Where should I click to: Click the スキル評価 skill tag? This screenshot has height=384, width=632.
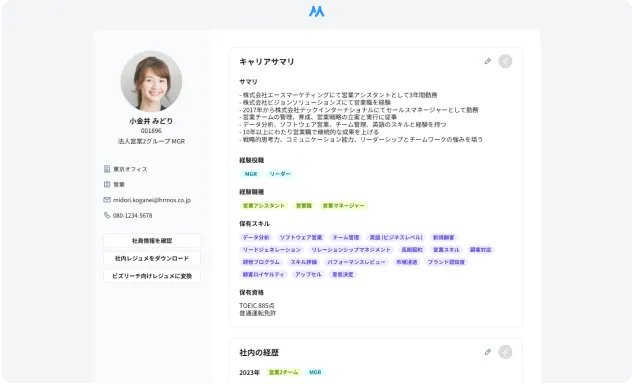(x=304, y=262)
